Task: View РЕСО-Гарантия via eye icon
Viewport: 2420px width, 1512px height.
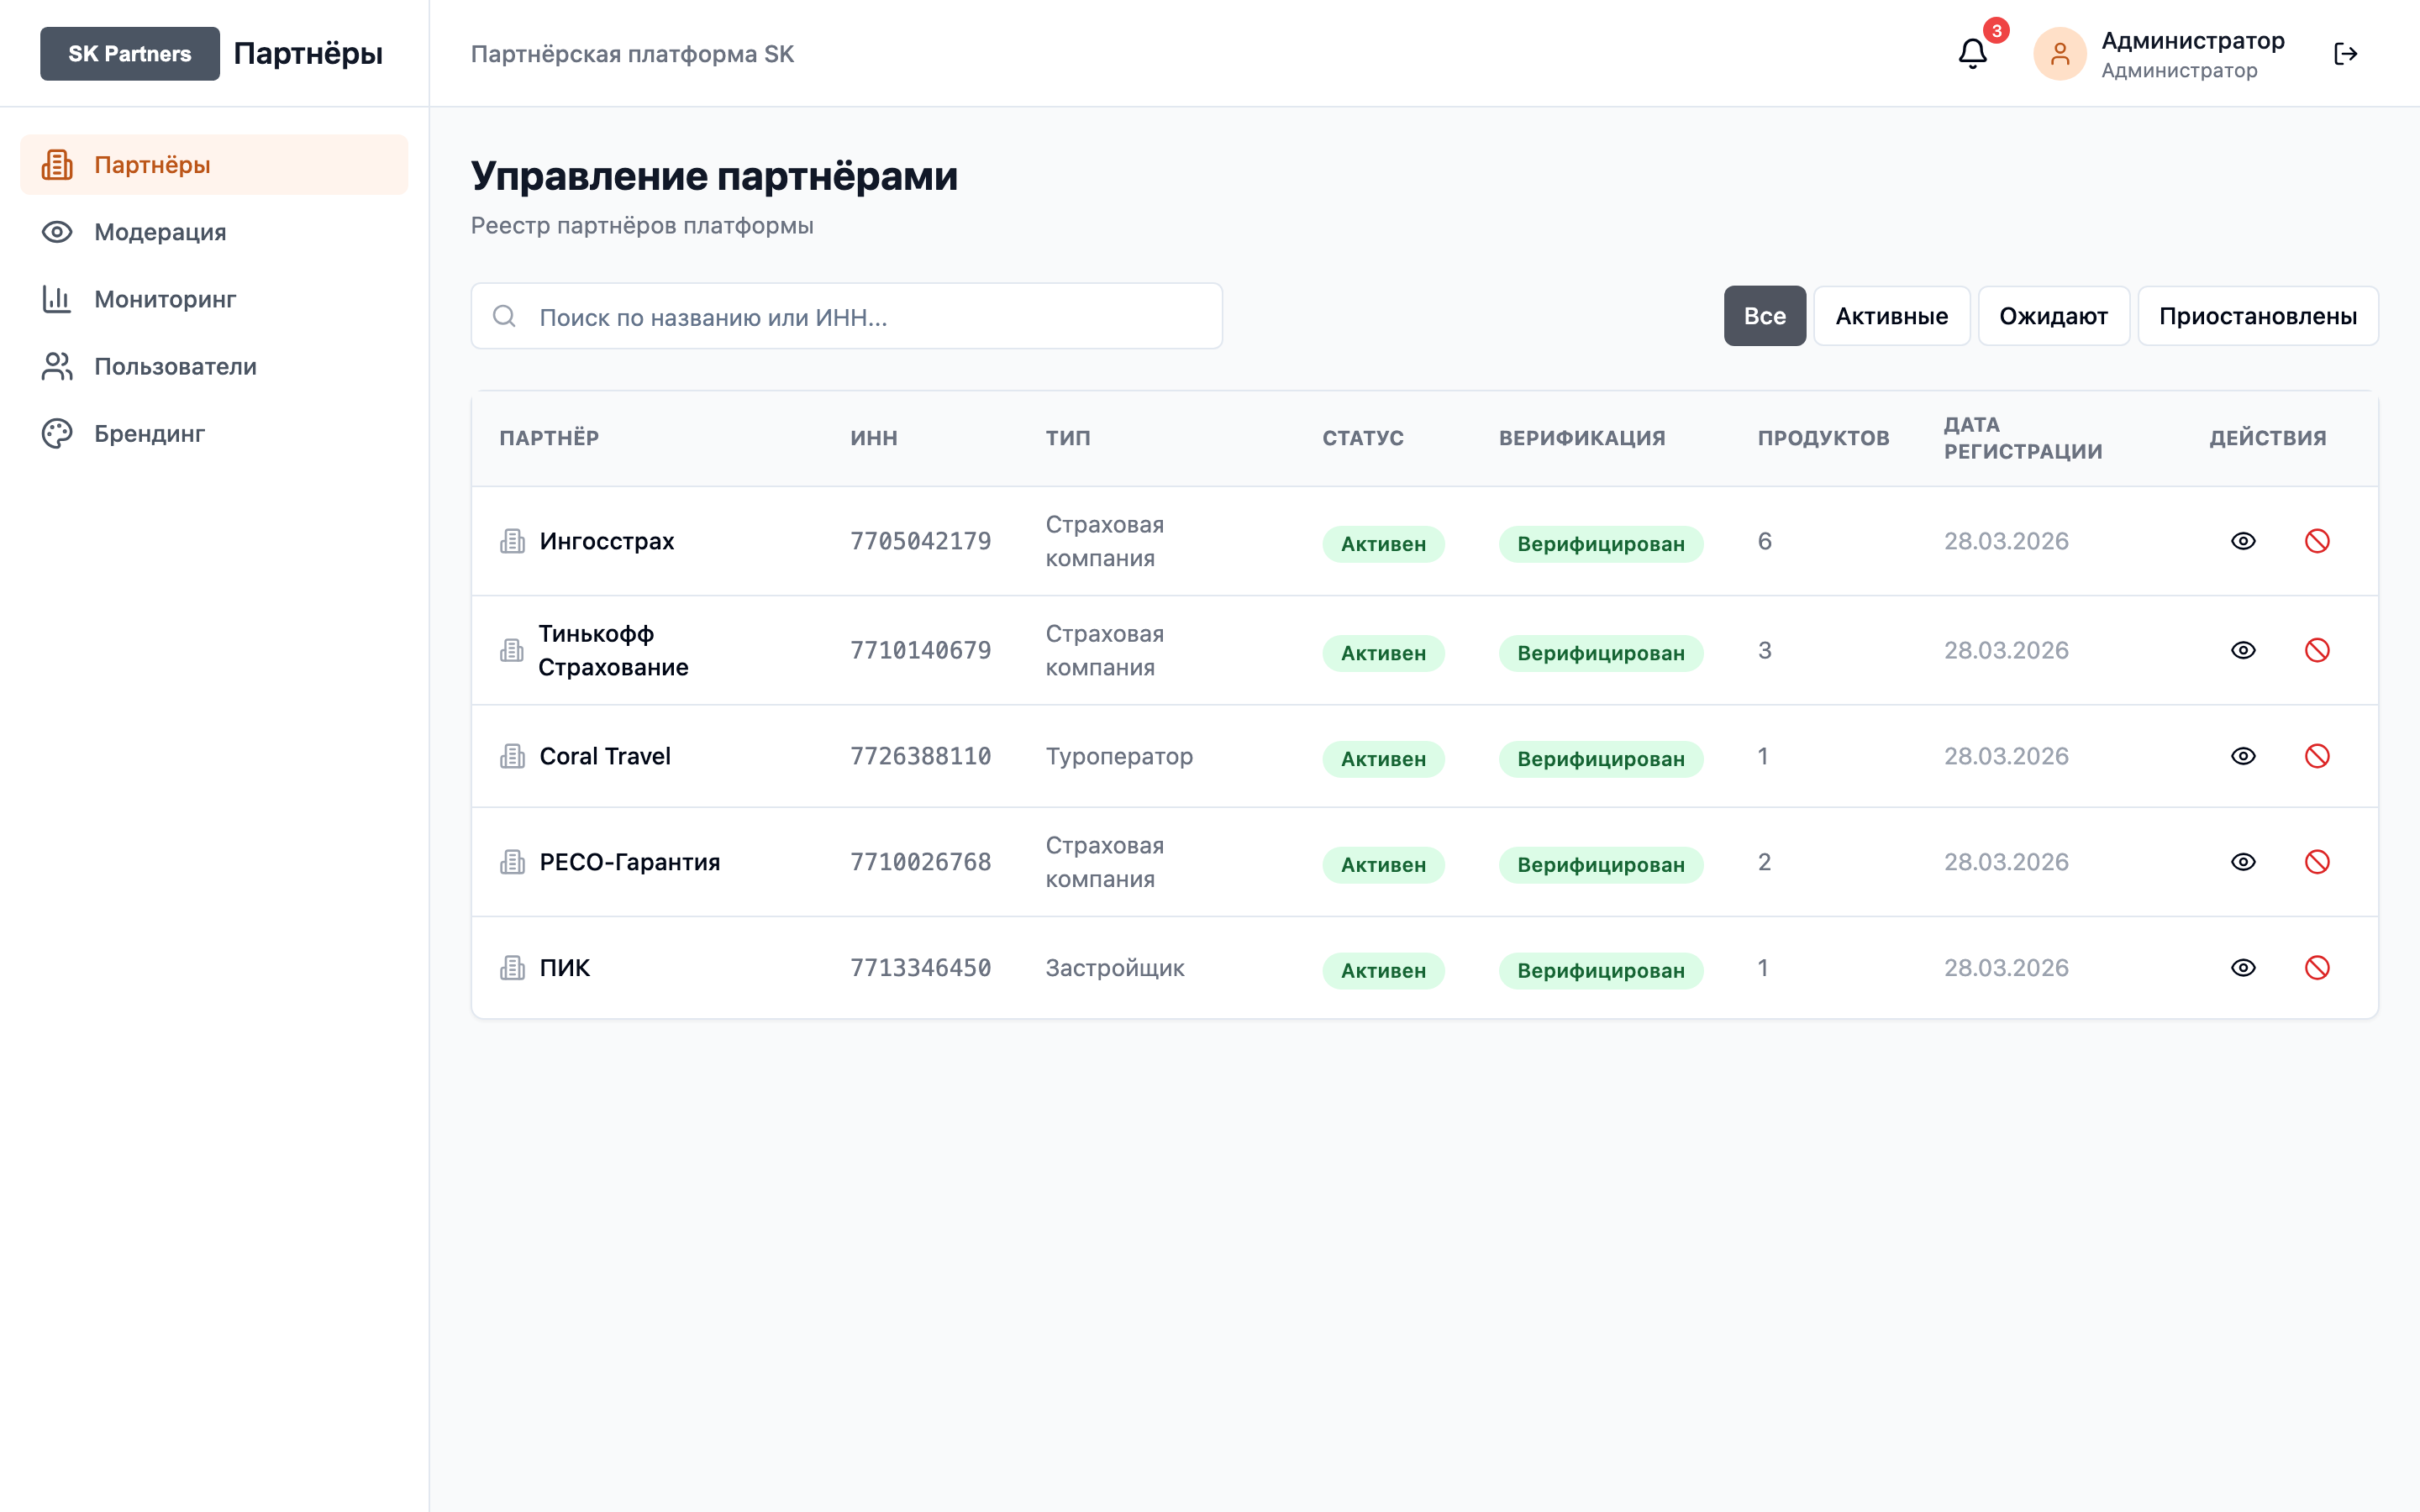Action: (2243, 862)
